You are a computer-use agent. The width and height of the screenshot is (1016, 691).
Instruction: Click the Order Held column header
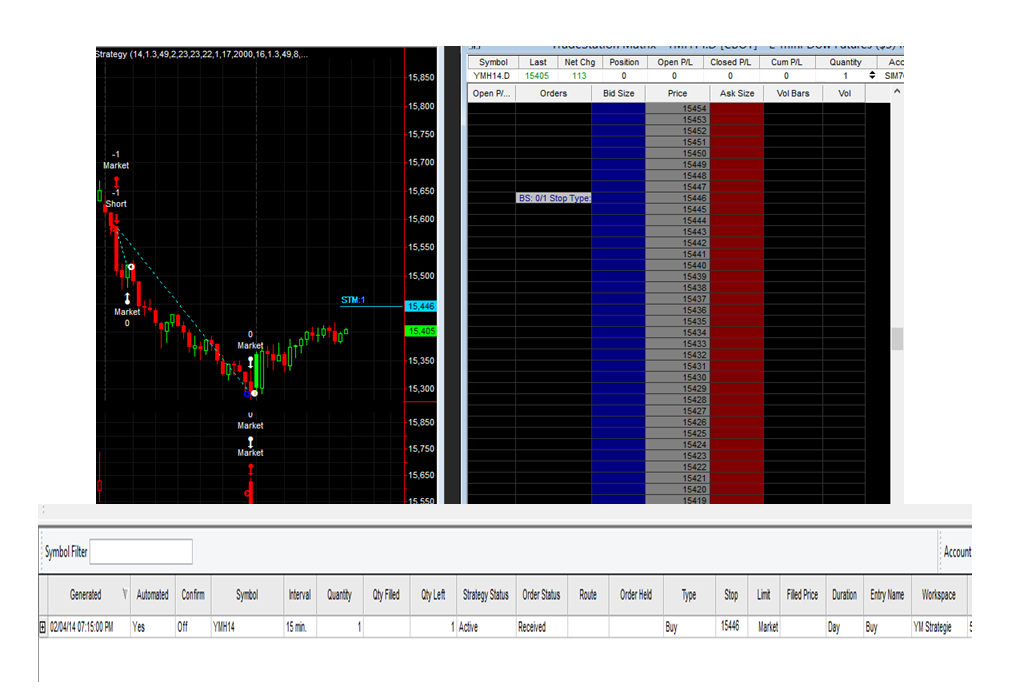tap(636, 595)
